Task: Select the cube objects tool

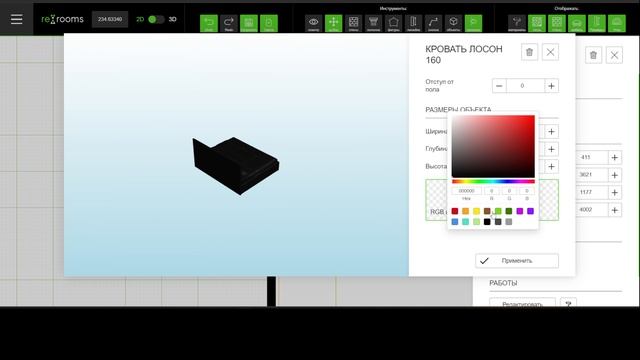Action: [x=453, y=23]
